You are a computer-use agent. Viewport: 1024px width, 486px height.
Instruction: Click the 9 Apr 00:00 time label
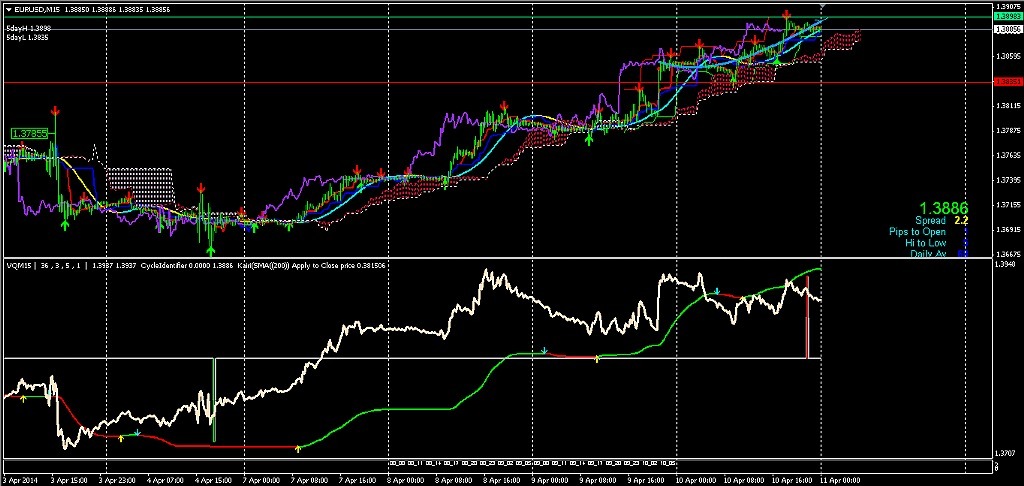(x=549, y=479)
